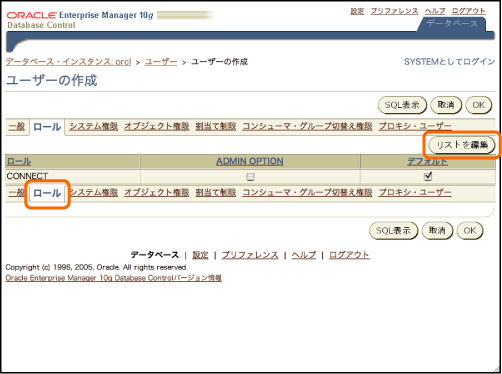502x374 pixels.
Task: Select the top ロール tab
Action: click(47, 127)
